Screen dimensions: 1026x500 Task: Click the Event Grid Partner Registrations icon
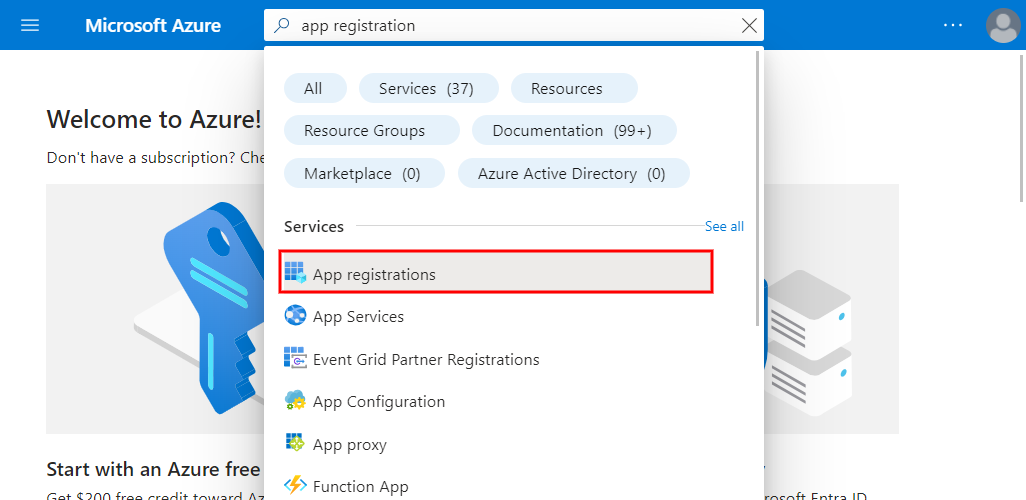(x=295, y=358)
